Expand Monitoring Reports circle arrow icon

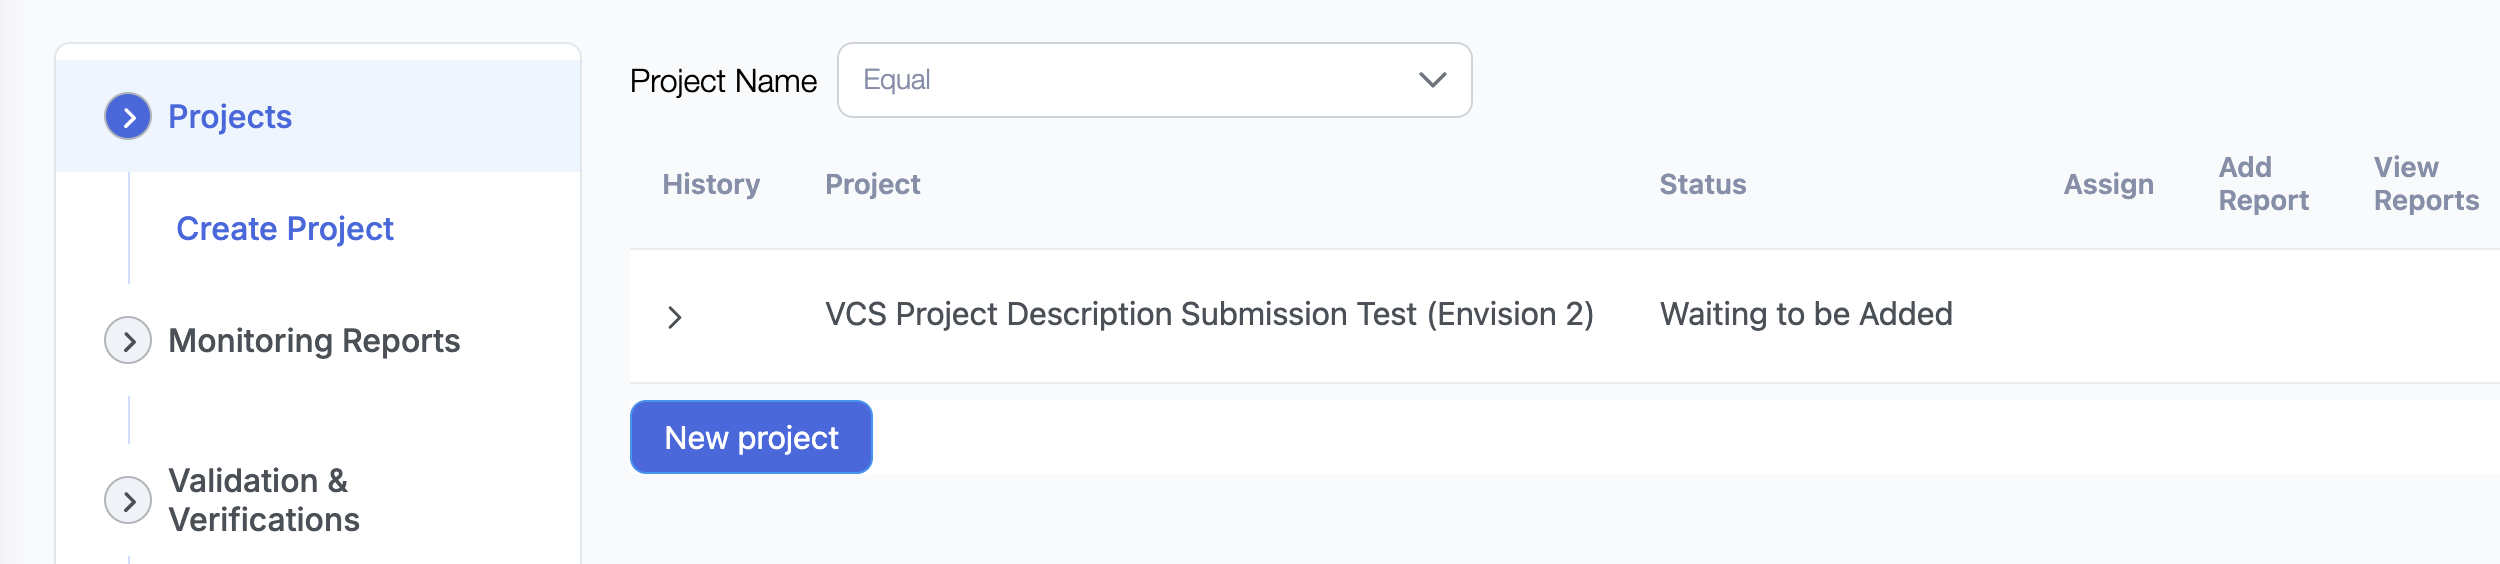[x=128, y=341]
